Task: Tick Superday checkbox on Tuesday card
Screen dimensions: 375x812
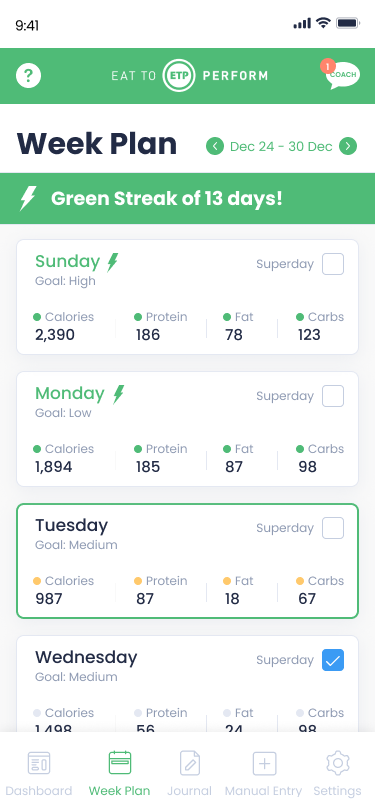Action: click(x=333, y=528)
